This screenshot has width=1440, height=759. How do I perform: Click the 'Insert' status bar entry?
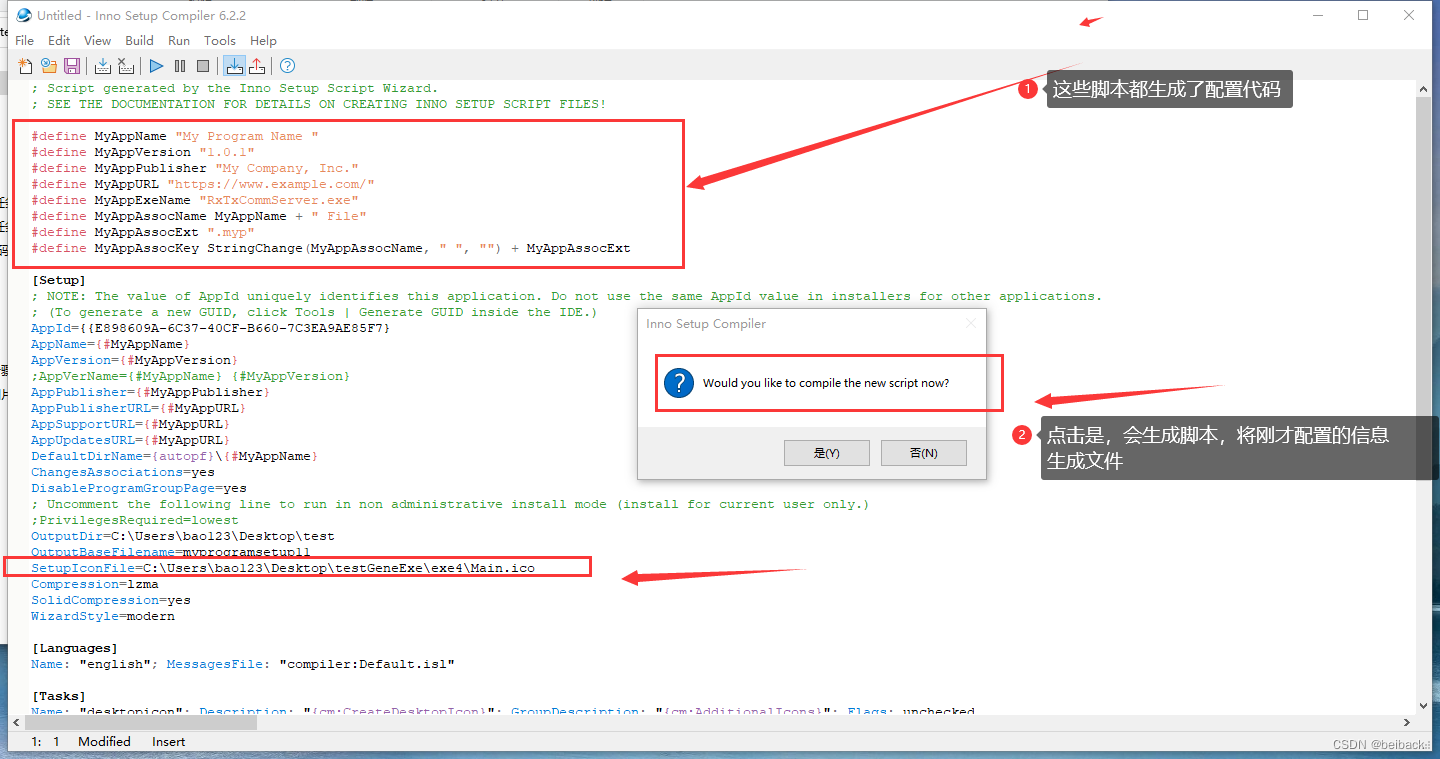(x=169, y=742)
